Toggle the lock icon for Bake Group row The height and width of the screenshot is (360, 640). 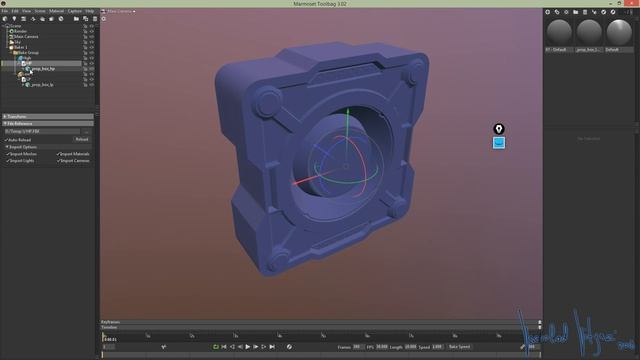pyautogui.click(x=85, y=53)
